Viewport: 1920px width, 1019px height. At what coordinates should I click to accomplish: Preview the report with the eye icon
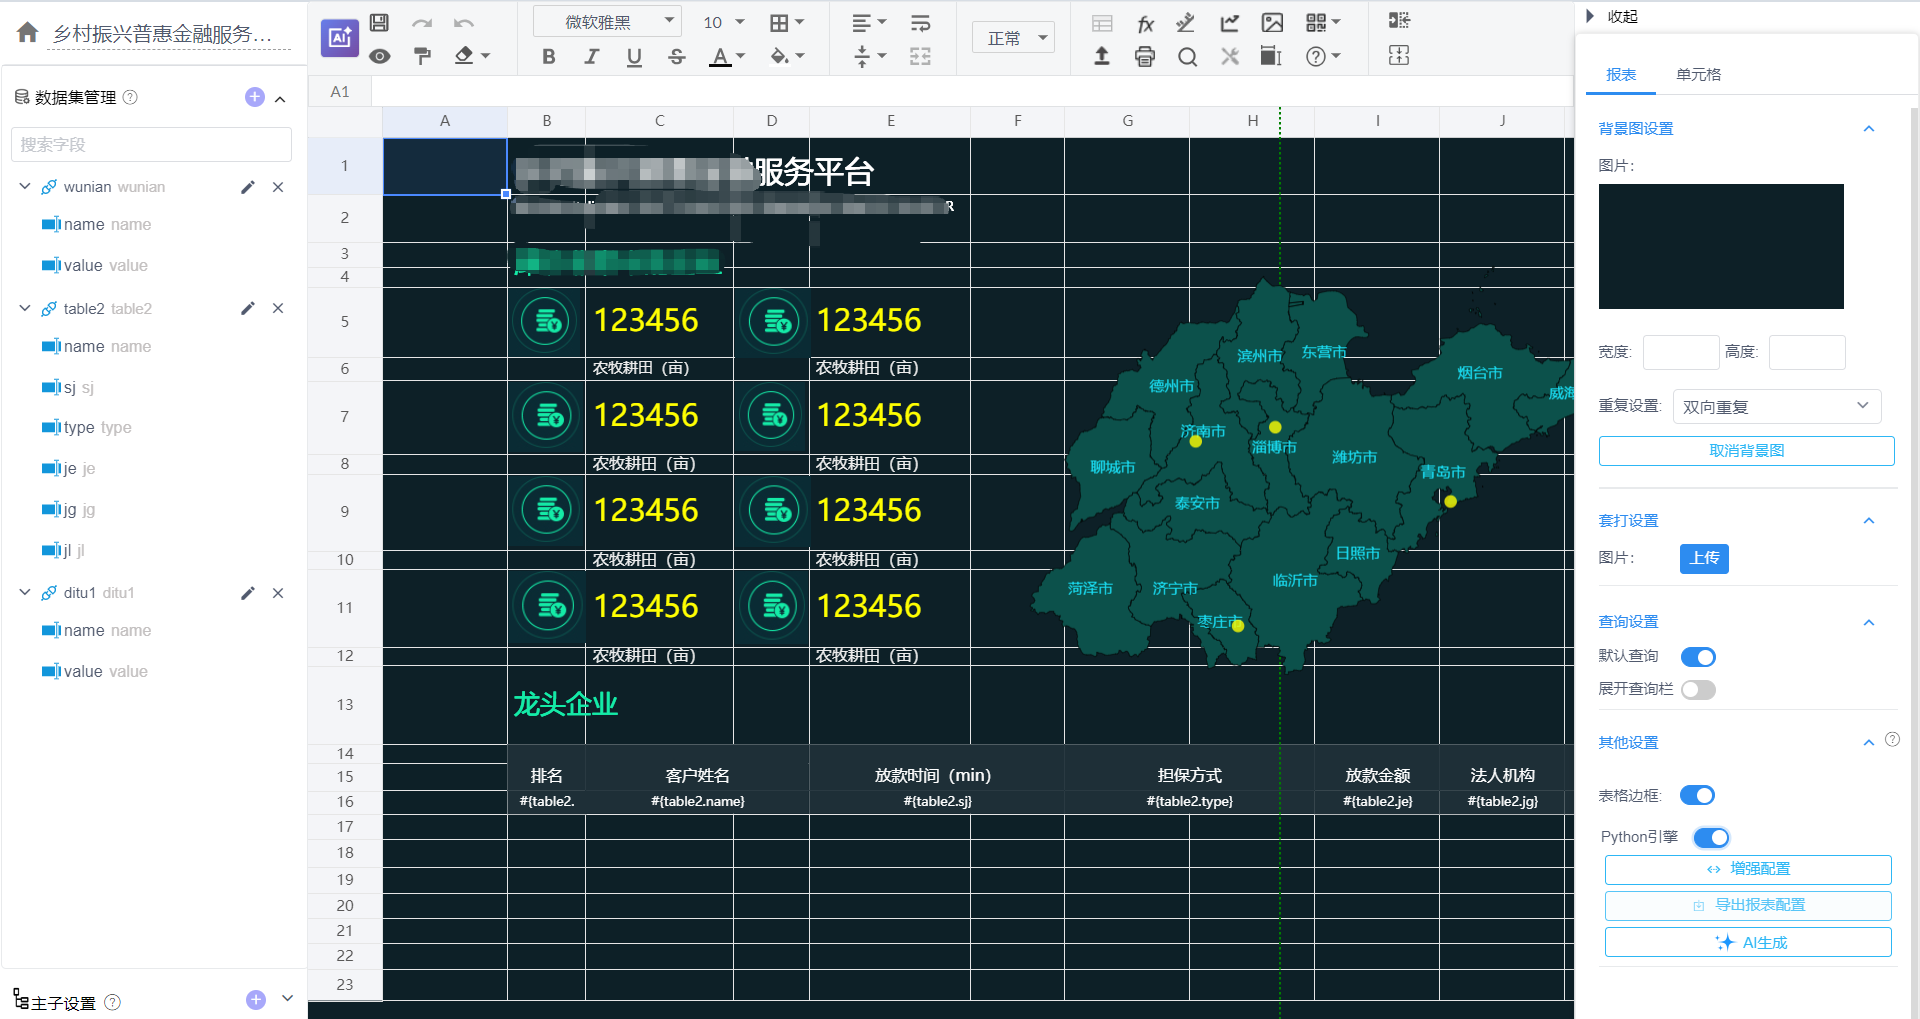[379, 56]
